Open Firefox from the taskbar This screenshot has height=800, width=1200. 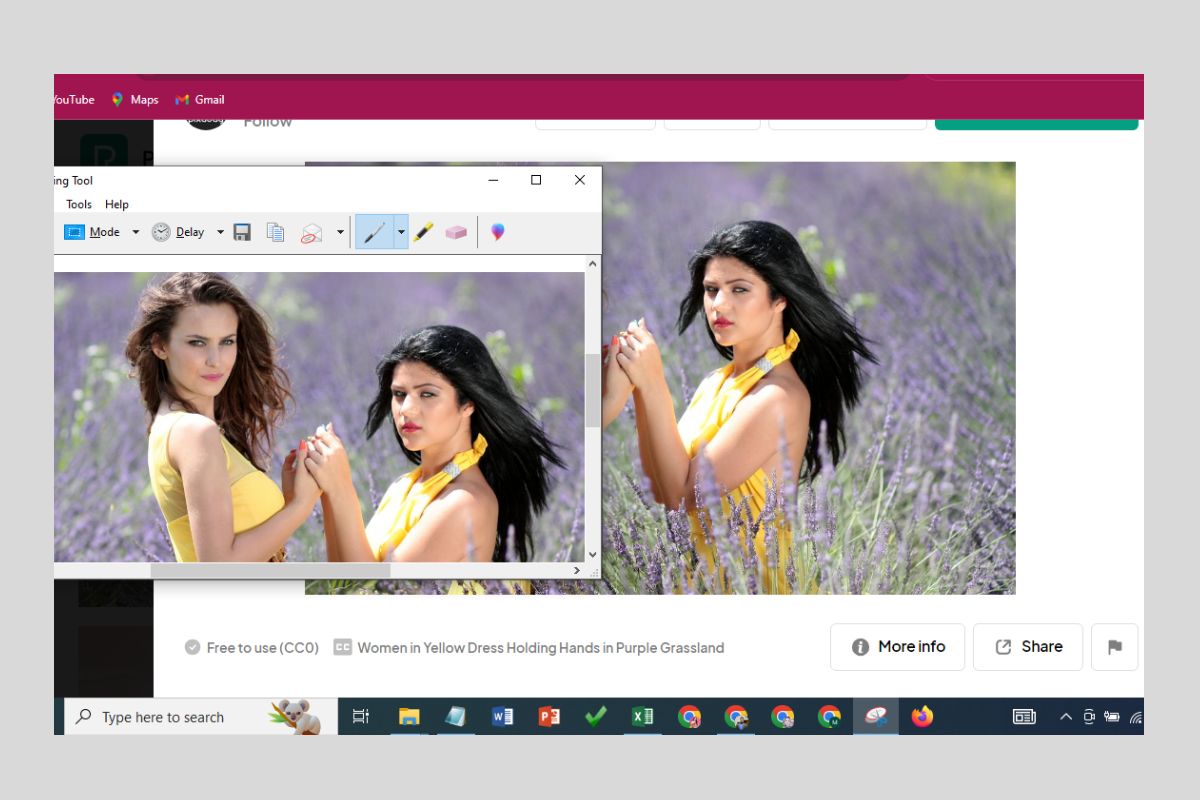coord(922,716)
